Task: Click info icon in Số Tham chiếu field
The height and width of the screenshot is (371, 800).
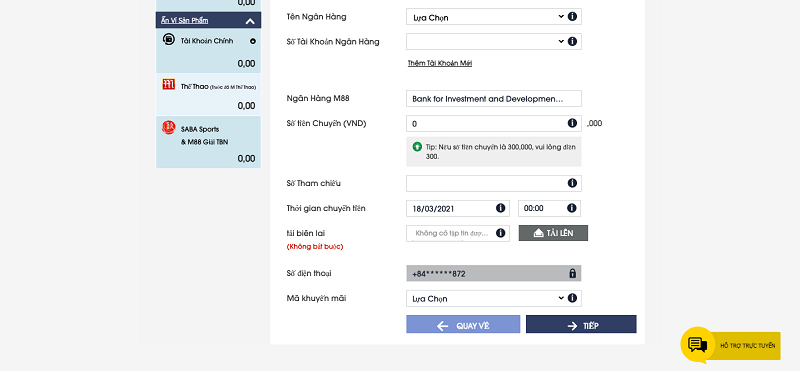Action: tap(572, 183)
